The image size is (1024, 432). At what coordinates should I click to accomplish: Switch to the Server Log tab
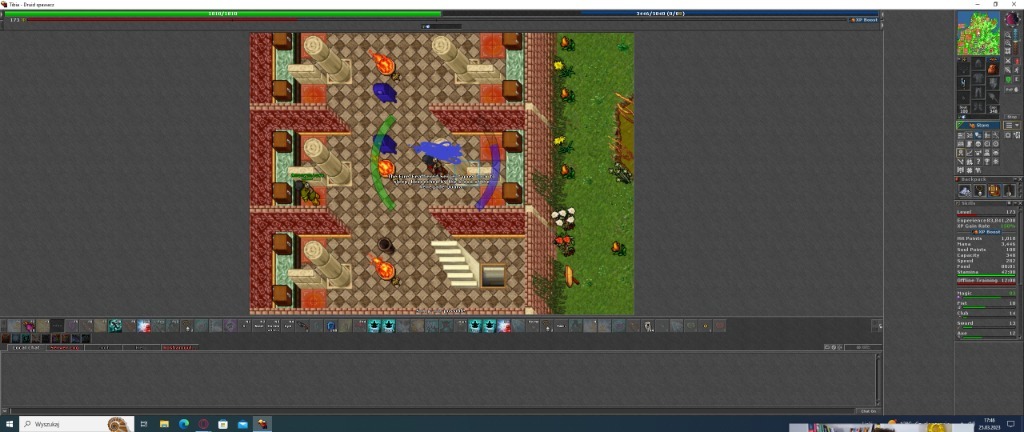pyautogui.click(x=64, y=347)
